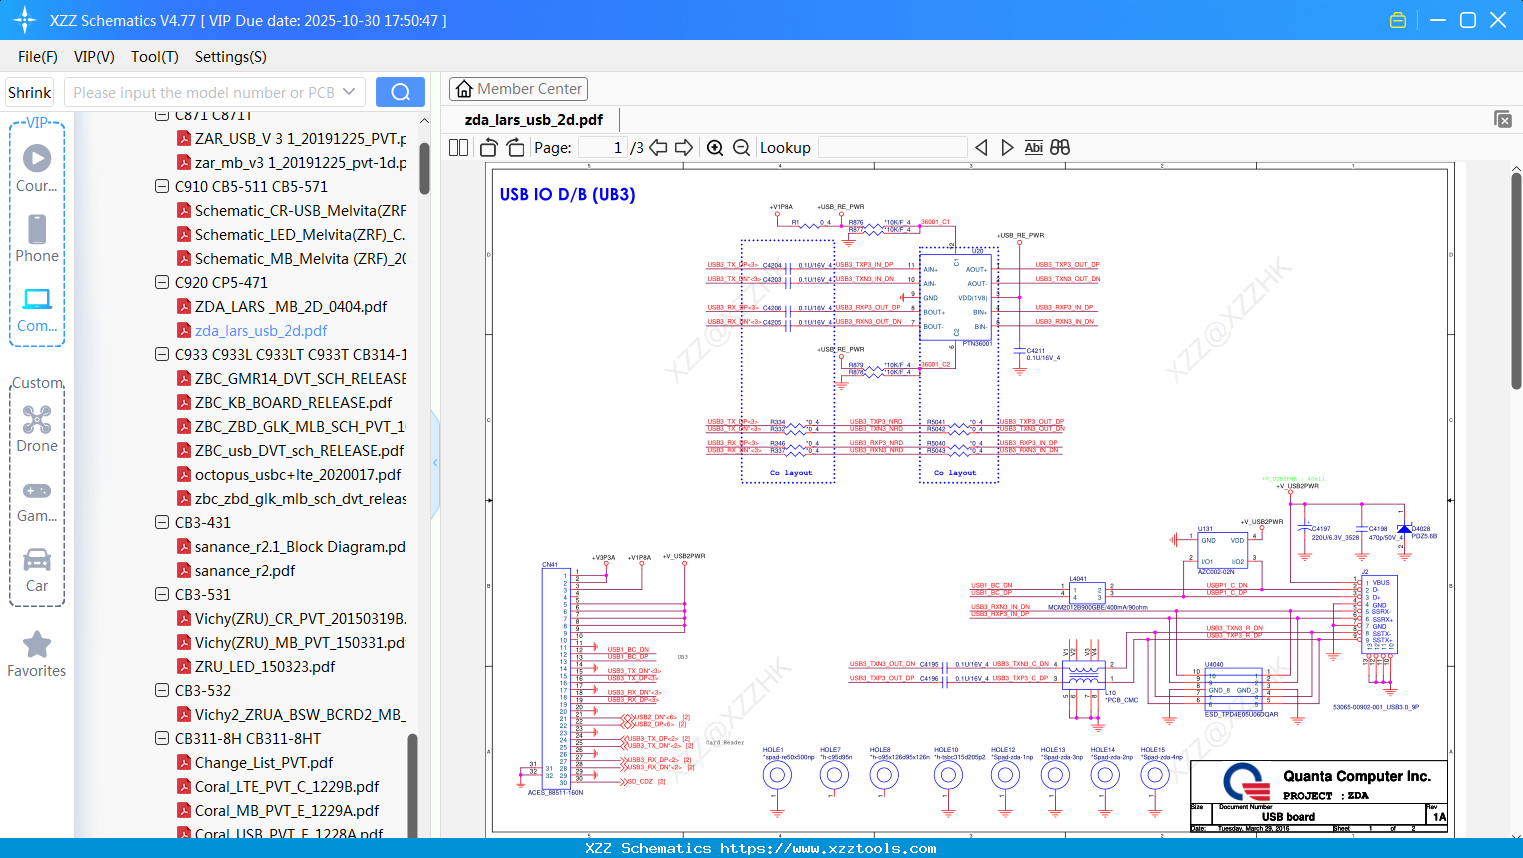Toggle the two-page split view icon

tap(458, 148)
